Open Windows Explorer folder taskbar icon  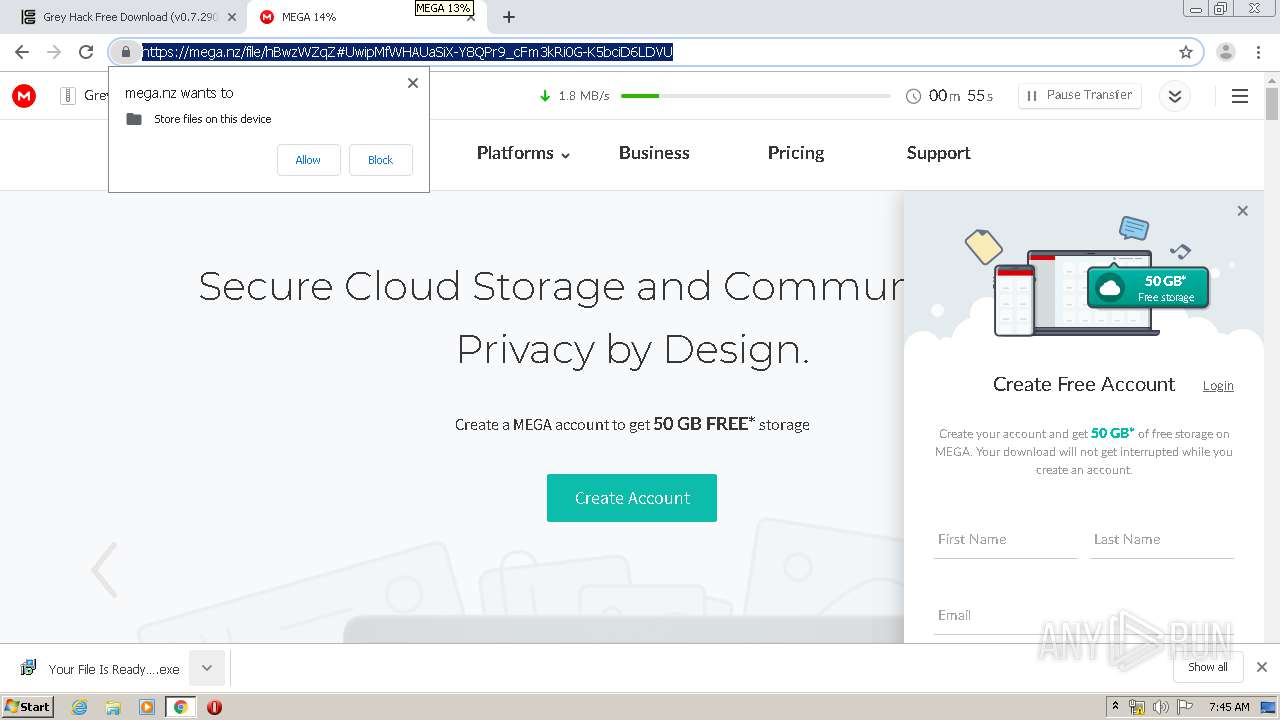point(113,707)
